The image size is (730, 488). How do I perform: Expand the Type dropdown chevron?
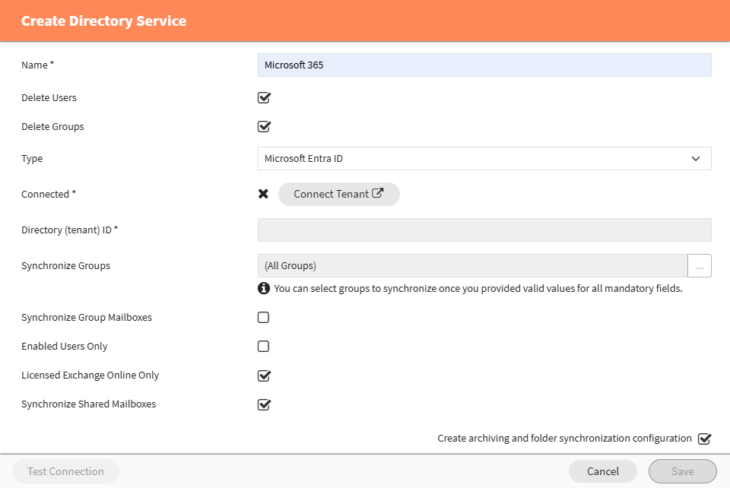[696, 159]
